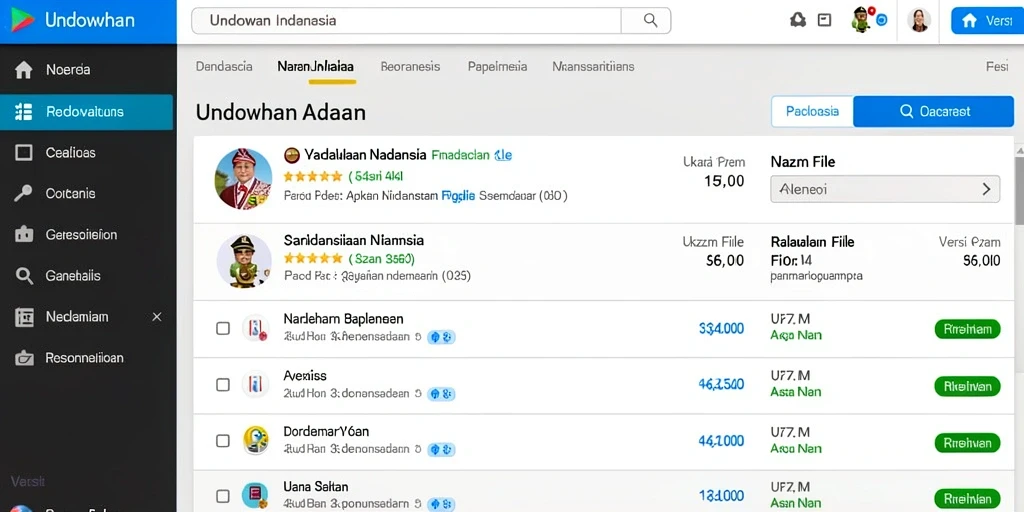Open the Alenoi dropdown under Nazm File
This screenshot has height=512, width=1024.
click(885, 189)
